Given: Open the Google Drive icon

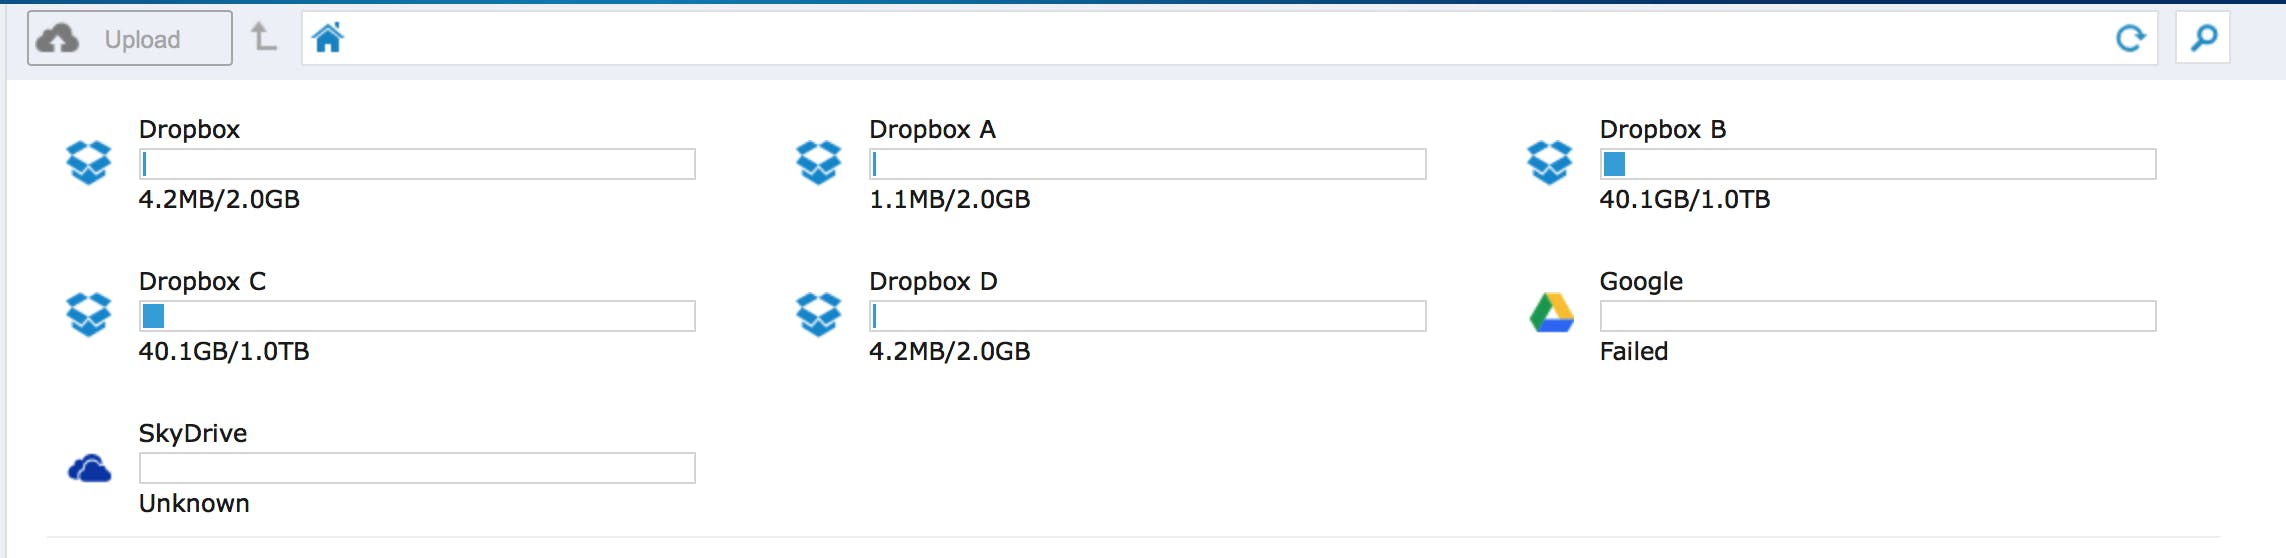Looking at the screenshot, I should [x=1551, y=313].
